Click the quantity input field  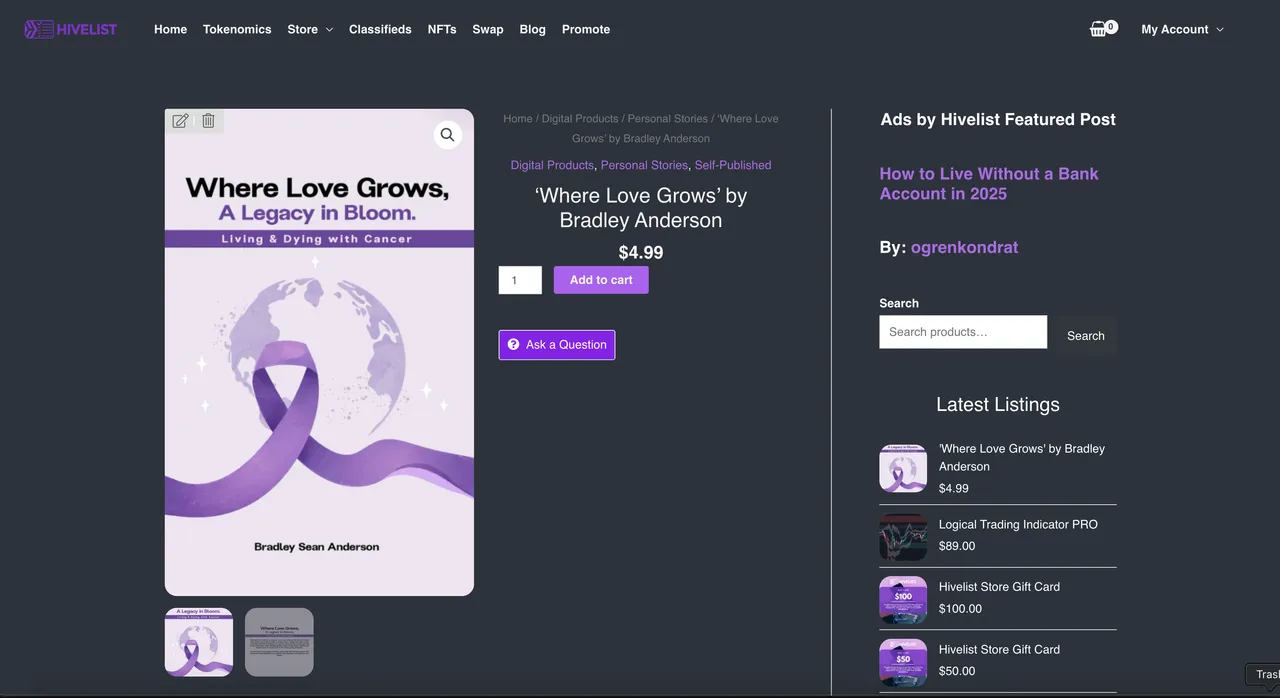coord(520,280)
